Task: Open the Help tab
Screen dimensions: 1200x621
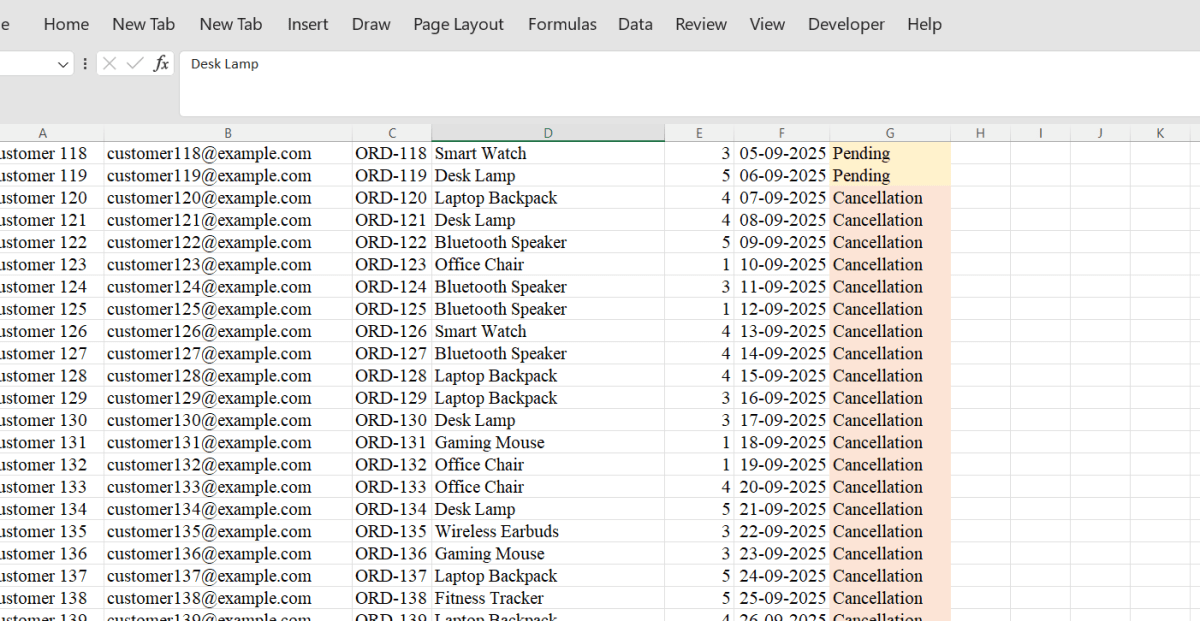Action: click(924, 24)
